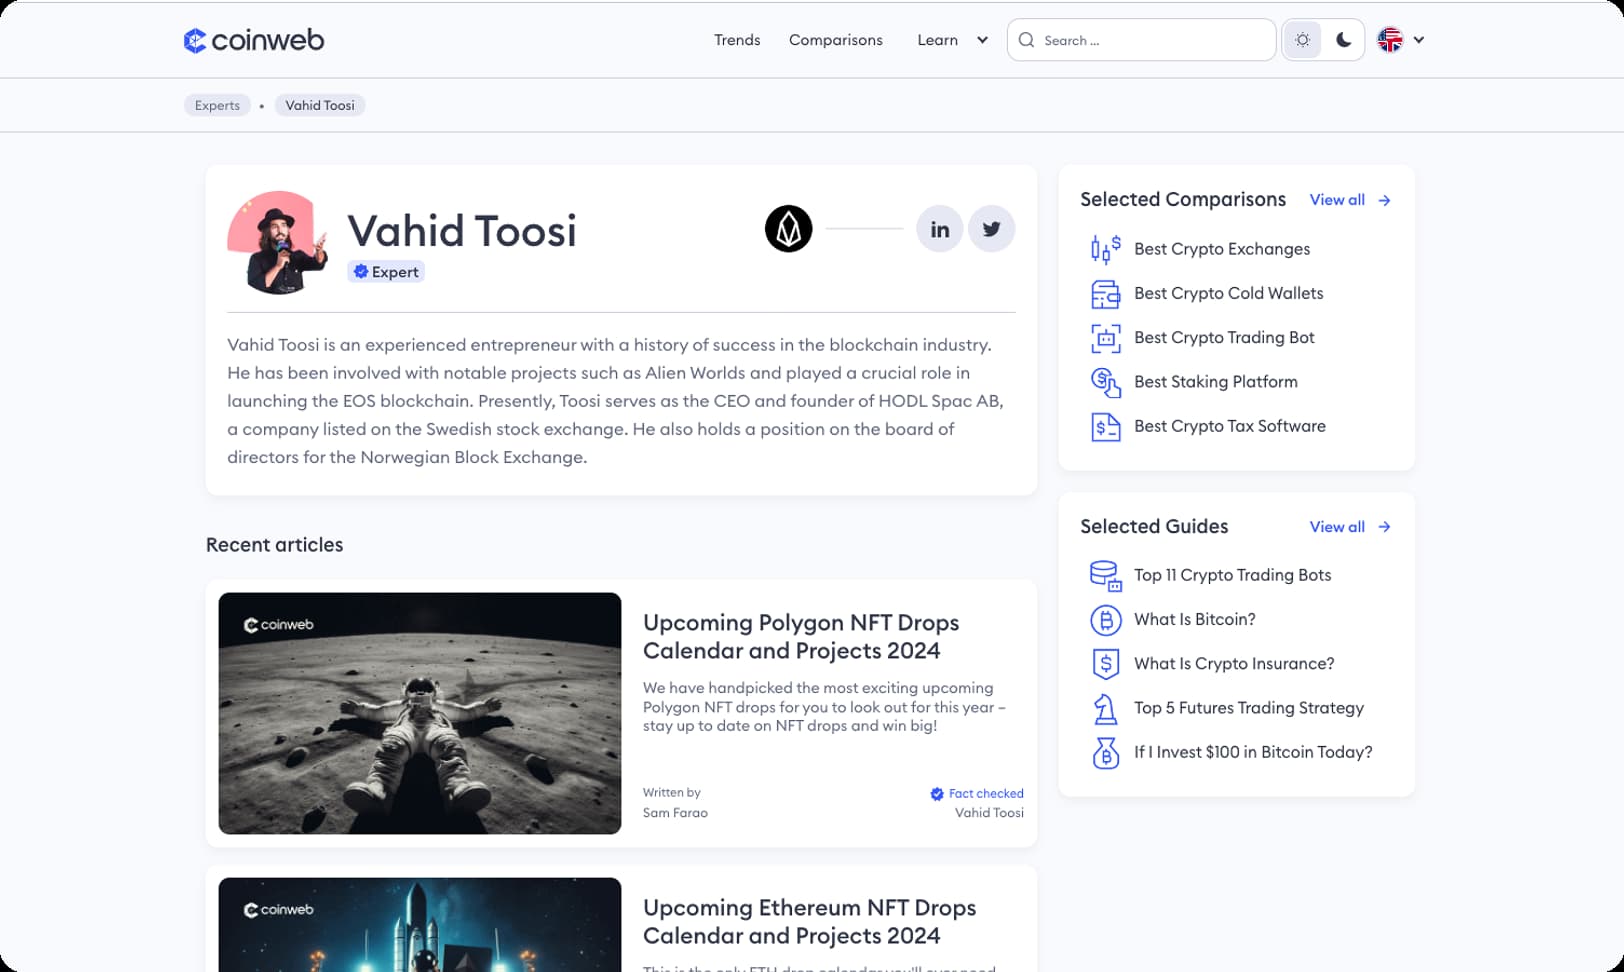1624x972 pixels.
Task: Click fact checker name Vahid Toosi
Action: coord(989,813)
